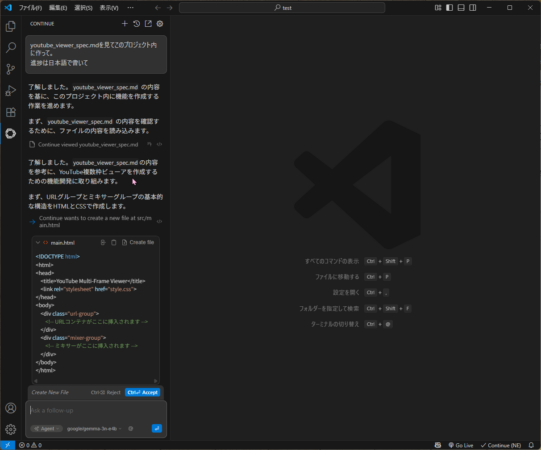The width and height of the screenshot is (541, 450).
Task: Open Continue in a full-screen editor window
Action: coord(148,23)
